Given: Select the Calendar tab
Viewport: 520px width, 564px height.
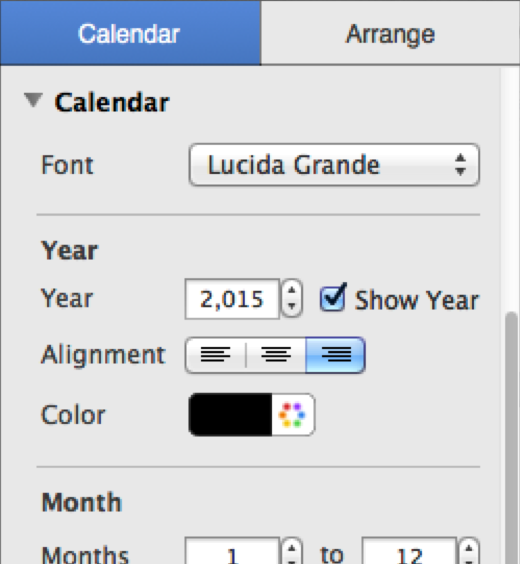Looking at the screenshot, I should tap(130, 33).
